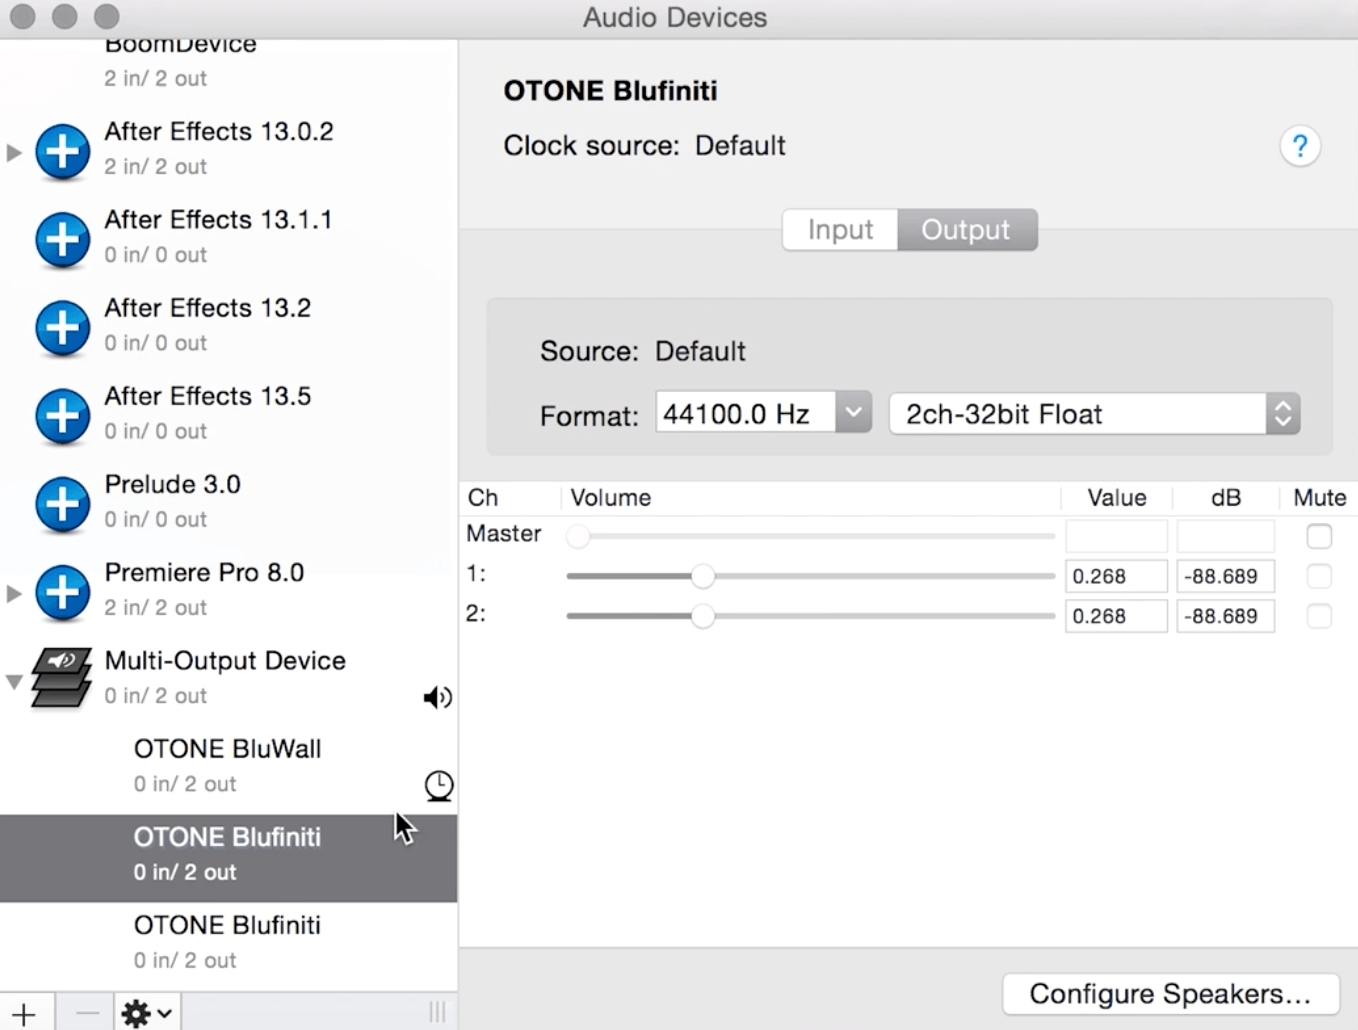
Task: Click channel 1 dB field -88.689
Action: coord(1225,576)
